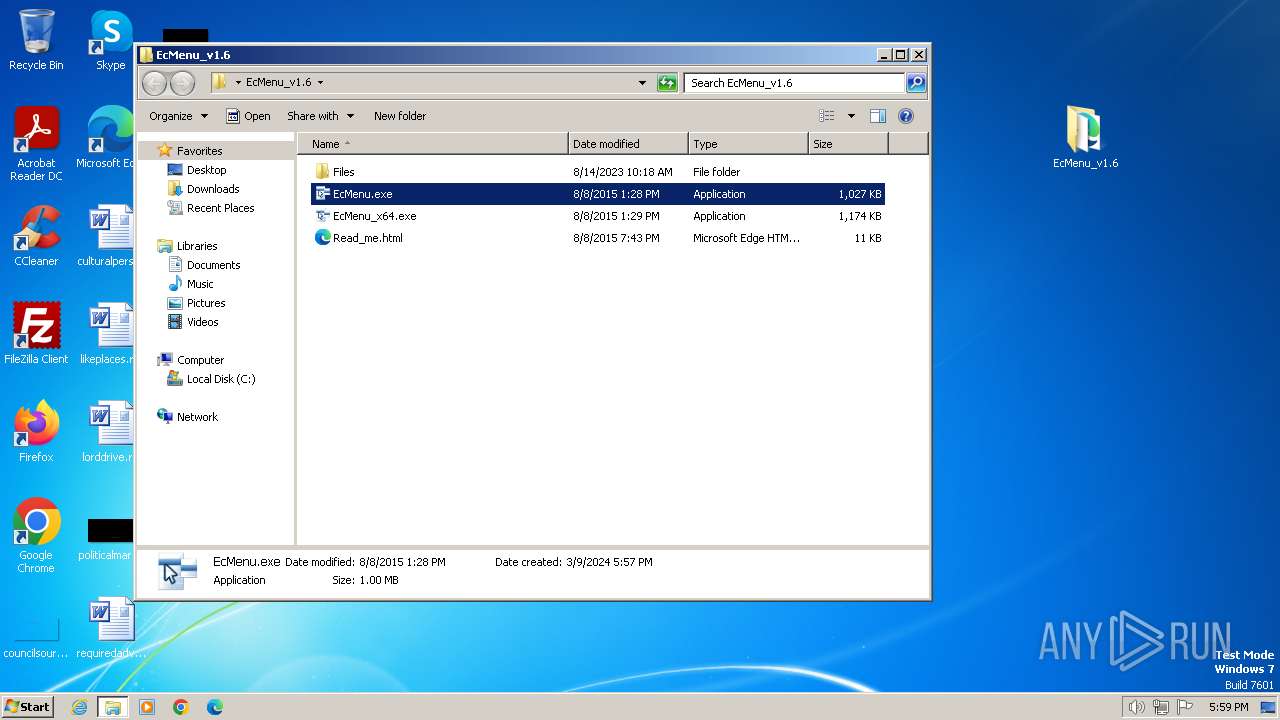Sort by Size column header
This screenshot has height=720, width=1280.
coord(848,144)
